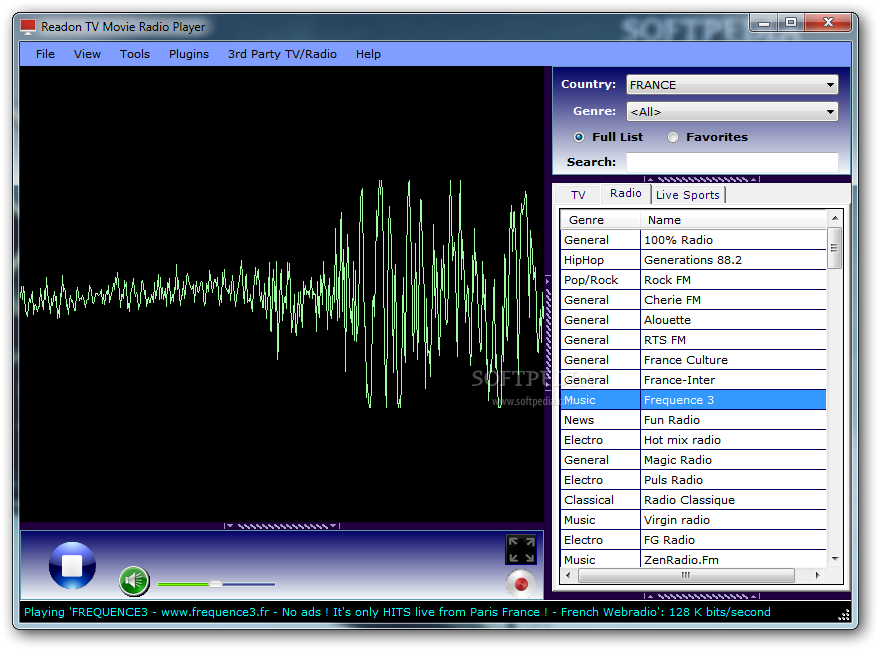
Task: Select the Hot mix radio station
Action: 693,440
